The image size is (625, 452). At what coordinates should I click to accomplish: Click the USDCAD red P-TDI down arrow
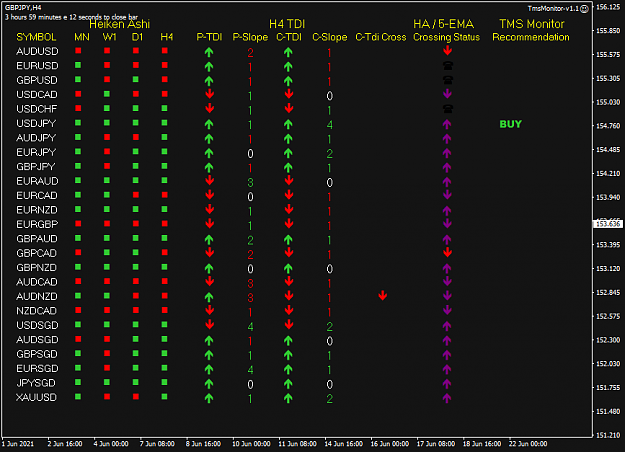(210, 94)
